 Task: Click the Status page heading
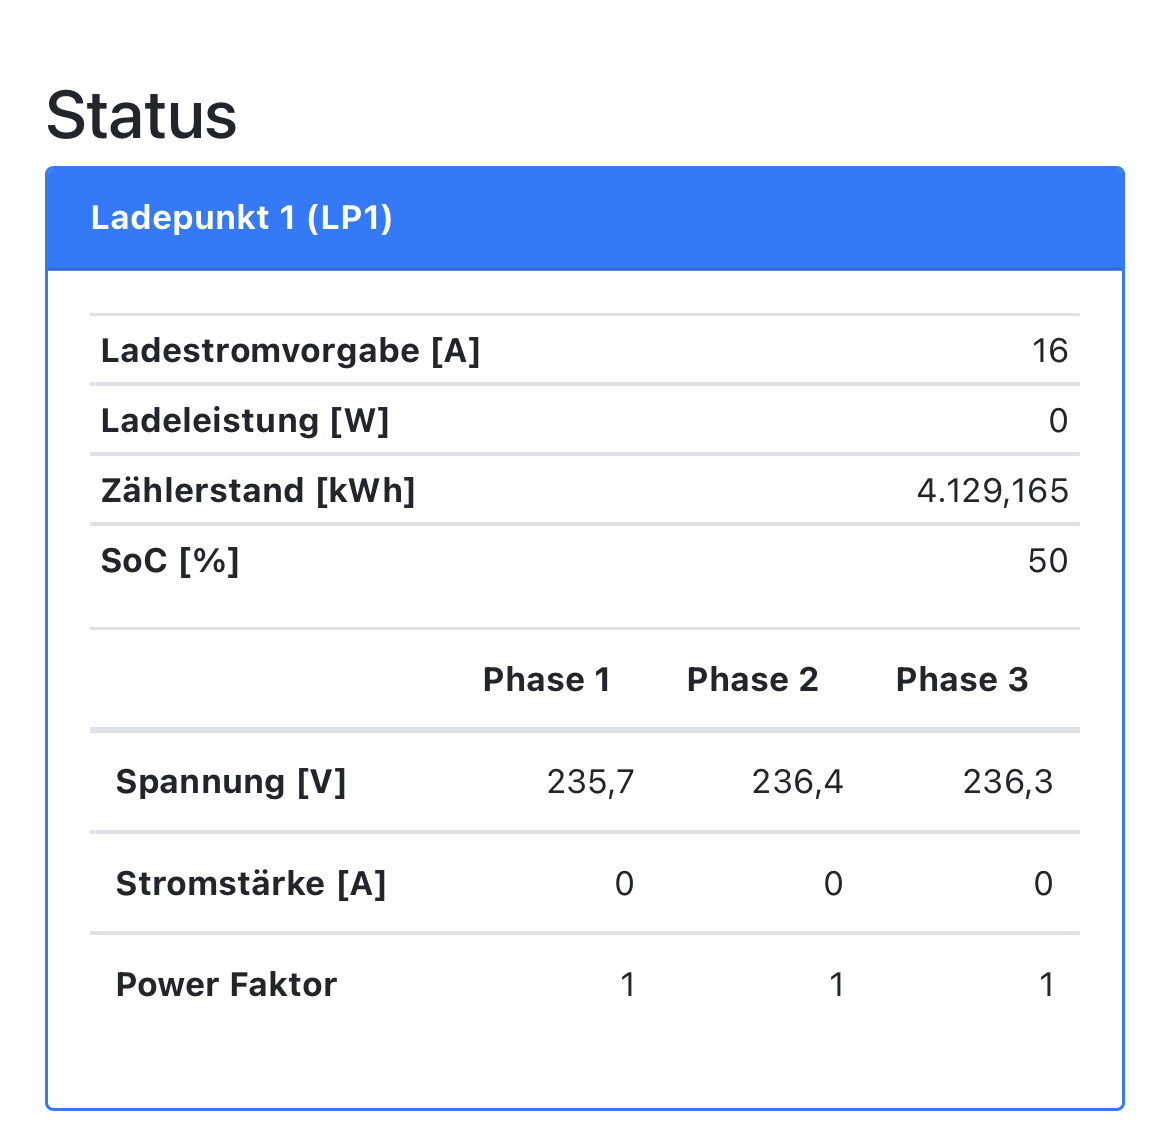click(141, 115)
